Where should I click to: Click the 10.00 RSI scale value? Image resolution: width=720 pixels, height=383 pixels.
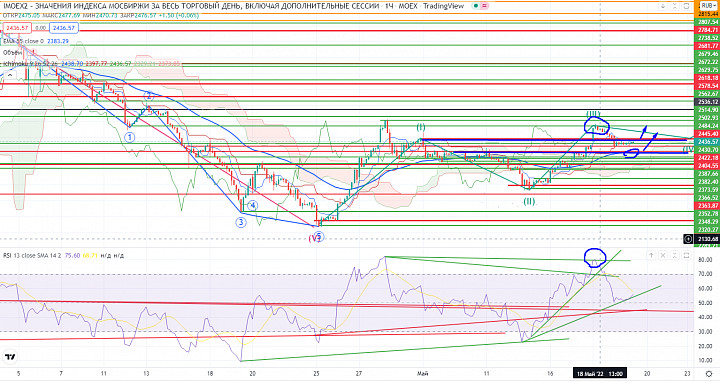706,360
